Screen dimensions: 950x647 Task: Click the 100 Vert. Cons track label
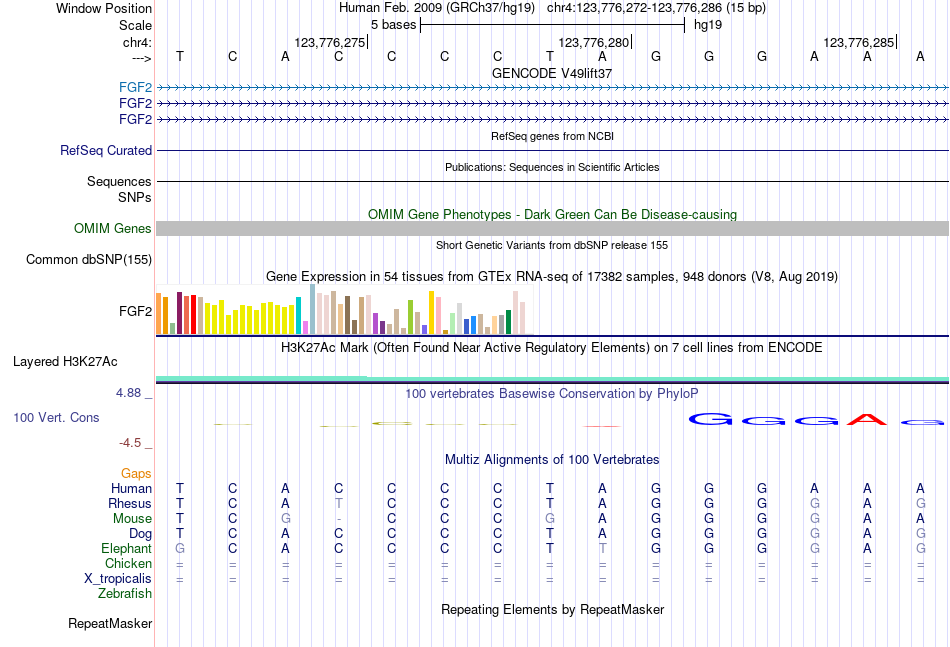56,417
